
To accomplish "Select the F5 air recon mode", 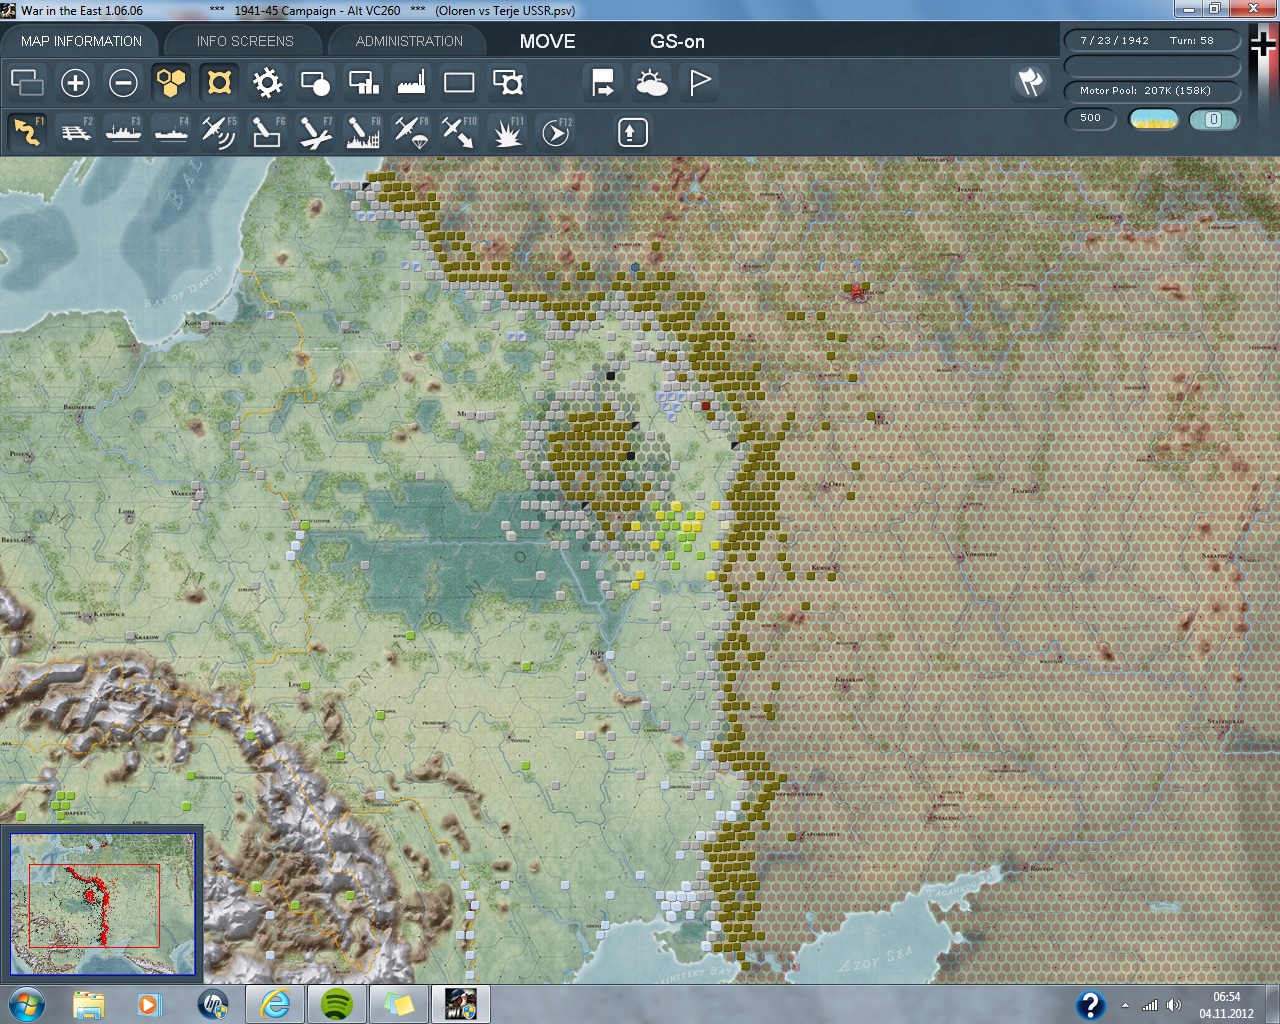I will [218, 132].
